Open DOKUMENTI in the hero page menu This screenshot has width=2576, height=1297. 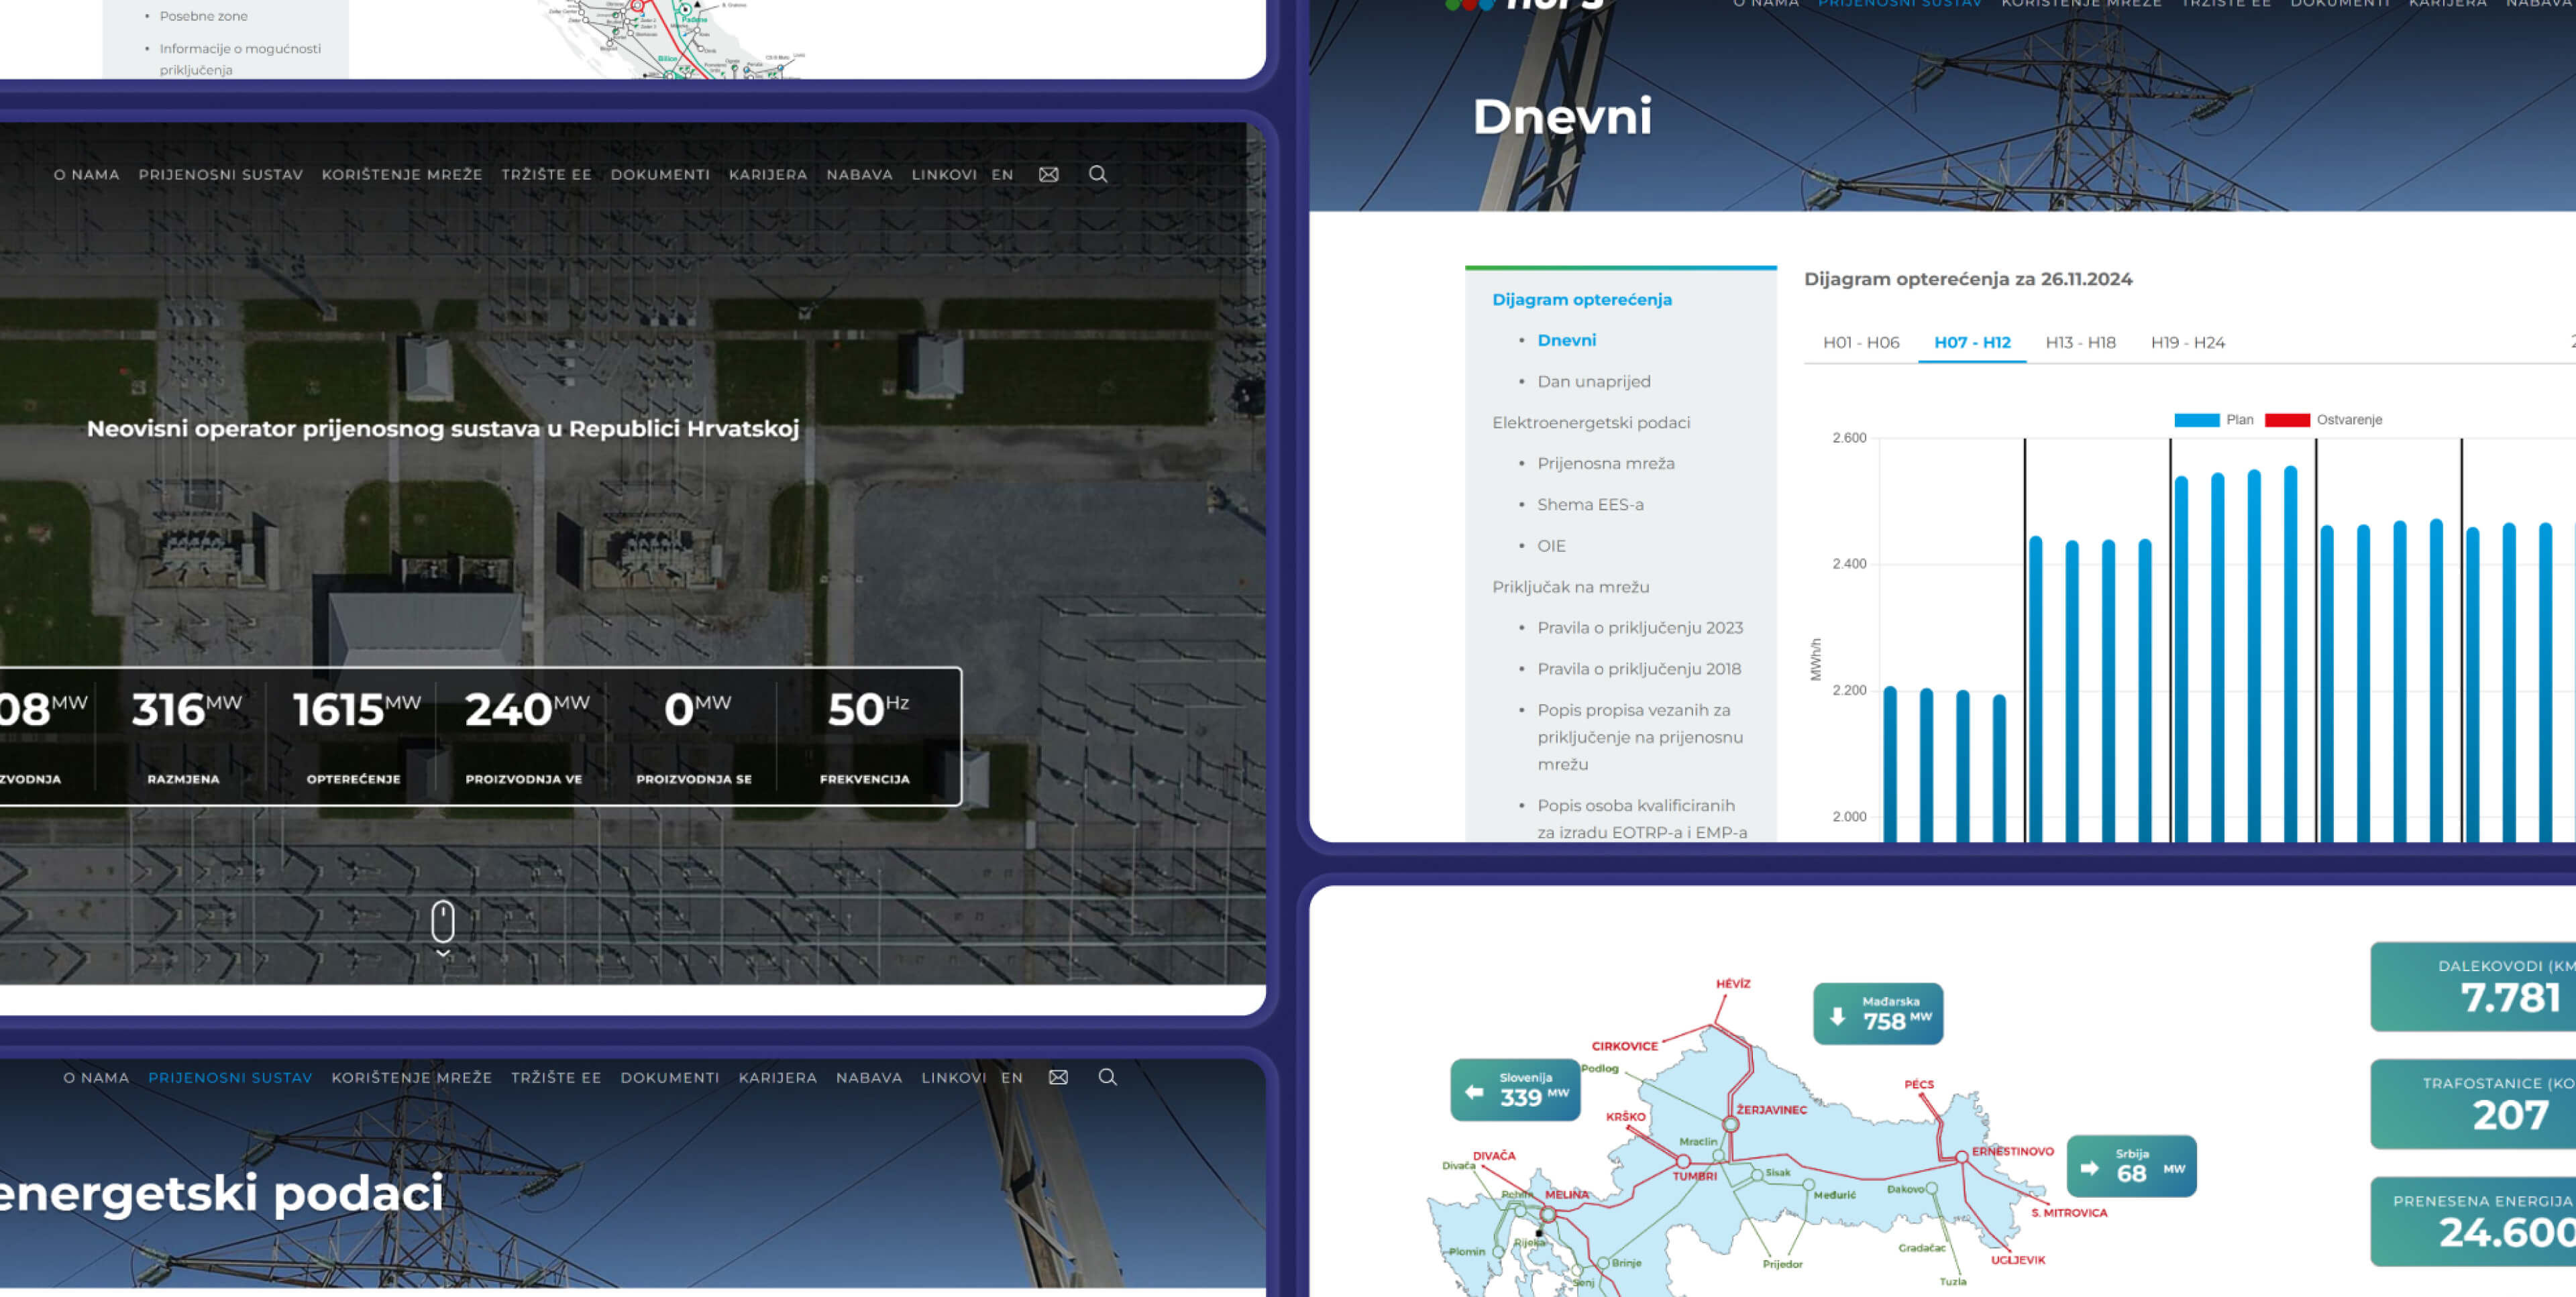(x=660, y=174)
